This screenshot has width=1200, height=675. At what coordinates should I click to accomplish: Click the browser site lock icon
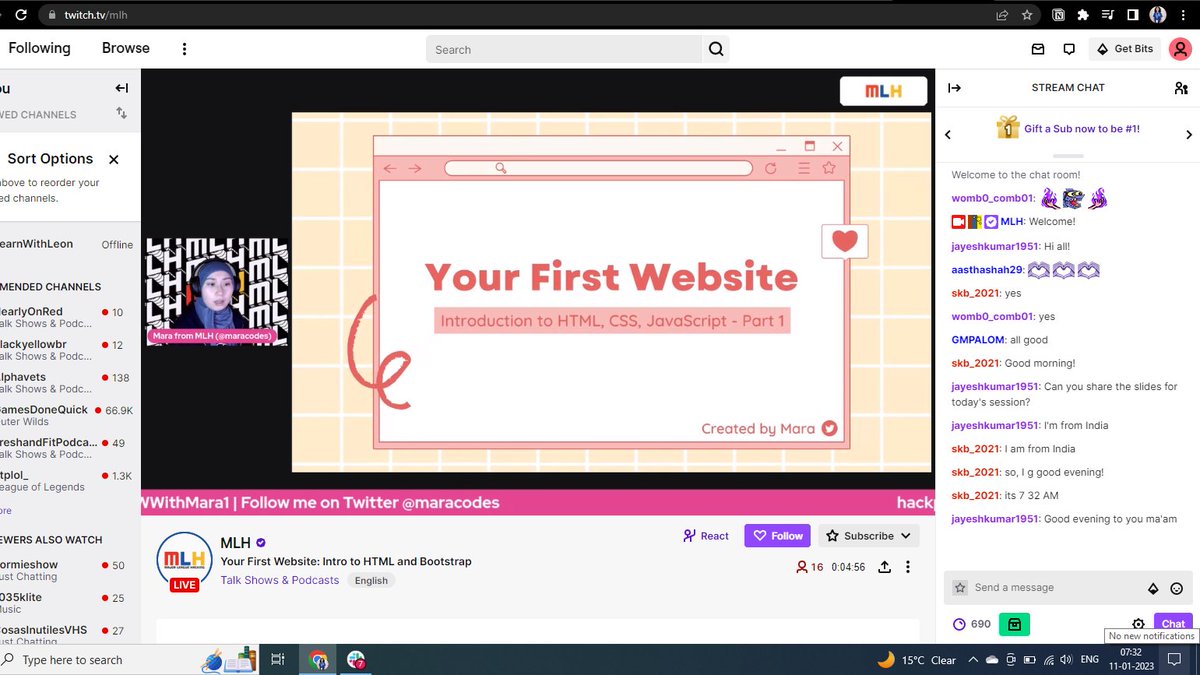tap(51, 15)
